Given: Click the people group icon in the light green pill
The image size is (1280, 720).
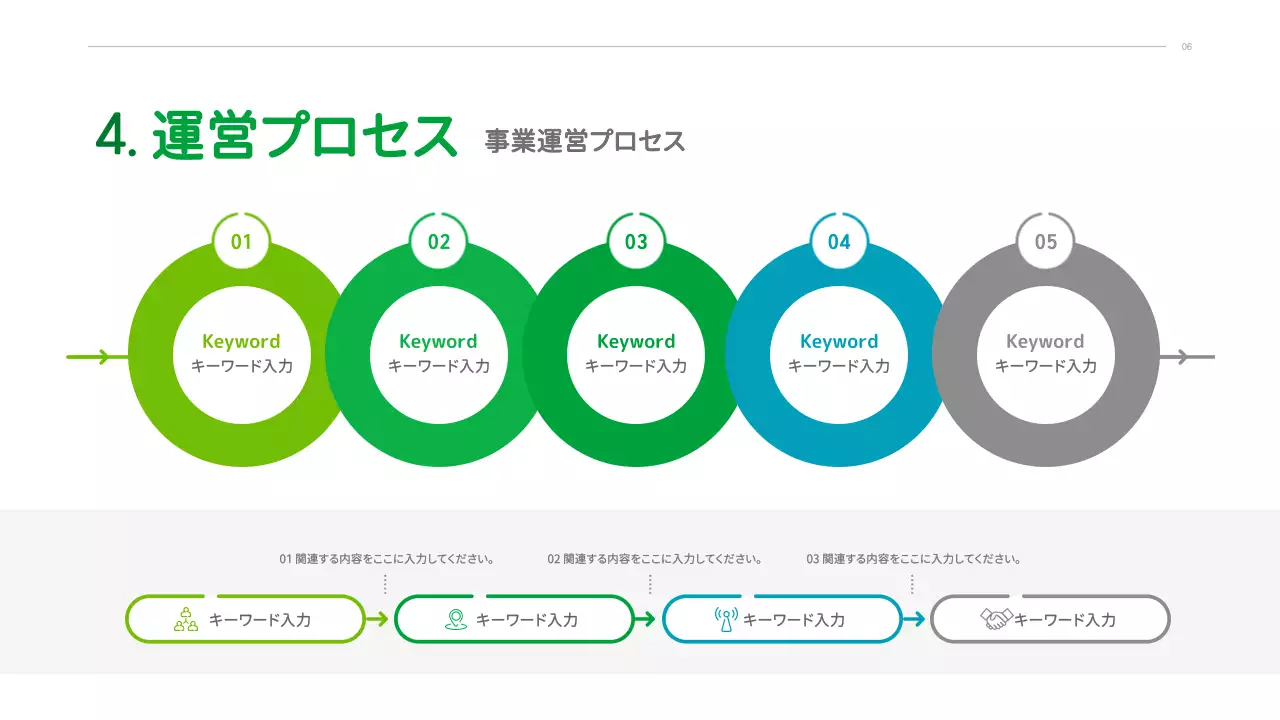Looking at the screenshot, I should tap(186, 619).
